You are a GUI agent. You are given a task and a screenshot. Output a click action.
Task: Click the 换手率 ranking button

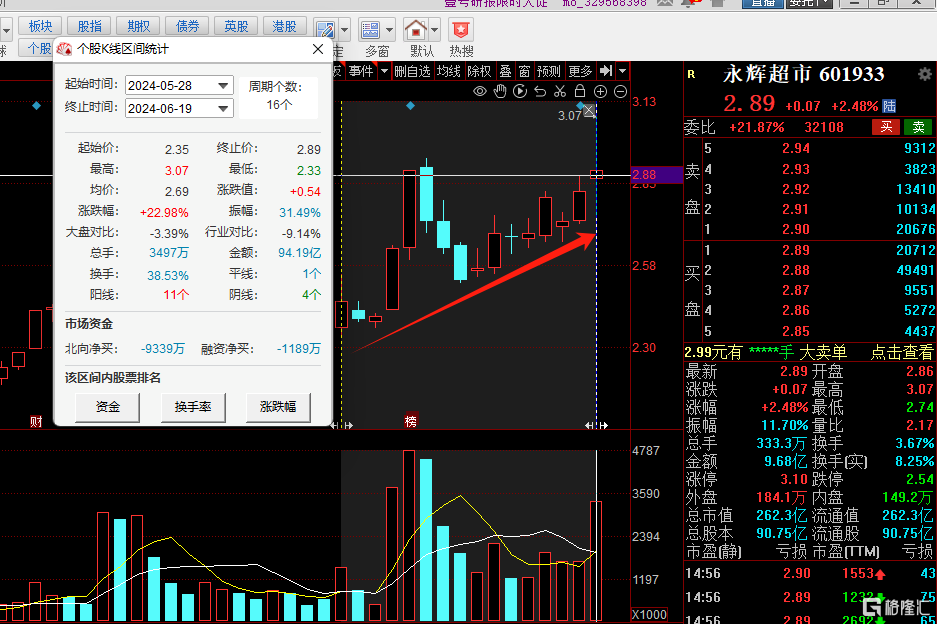pyautogui.click(x=193, y=407)
